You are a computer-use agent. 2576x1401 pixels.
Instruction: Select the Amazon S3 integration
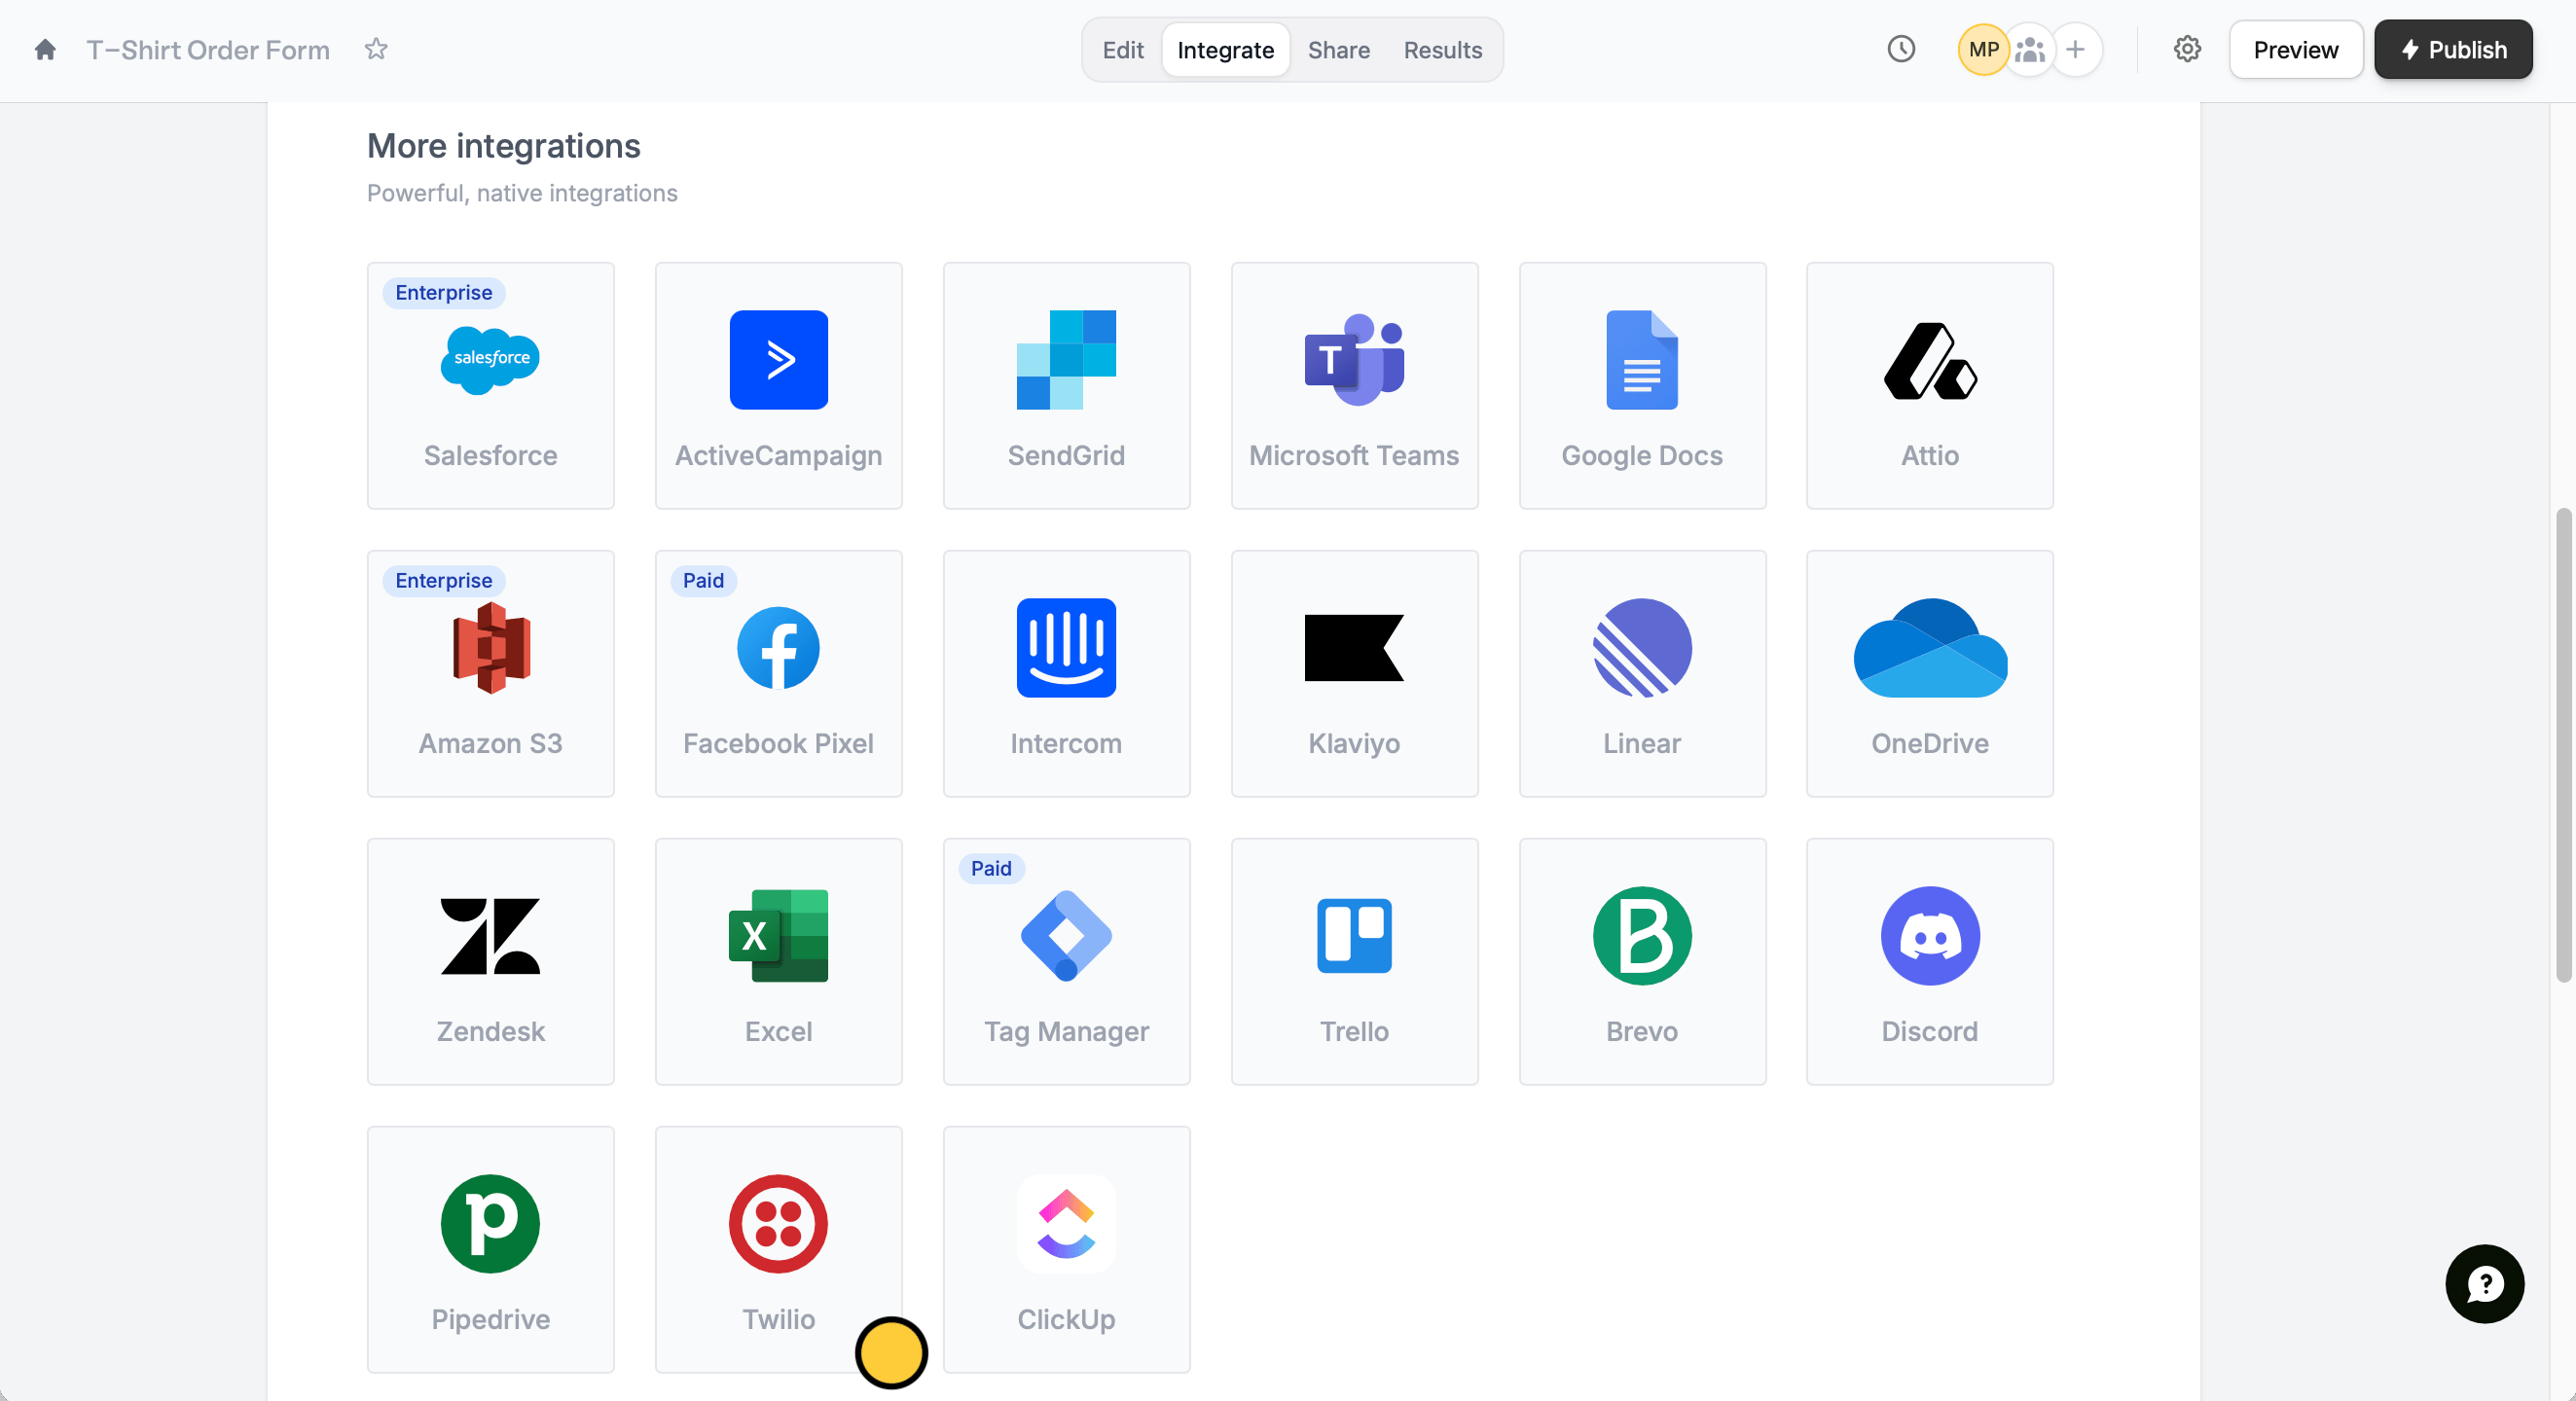(490, 673)
